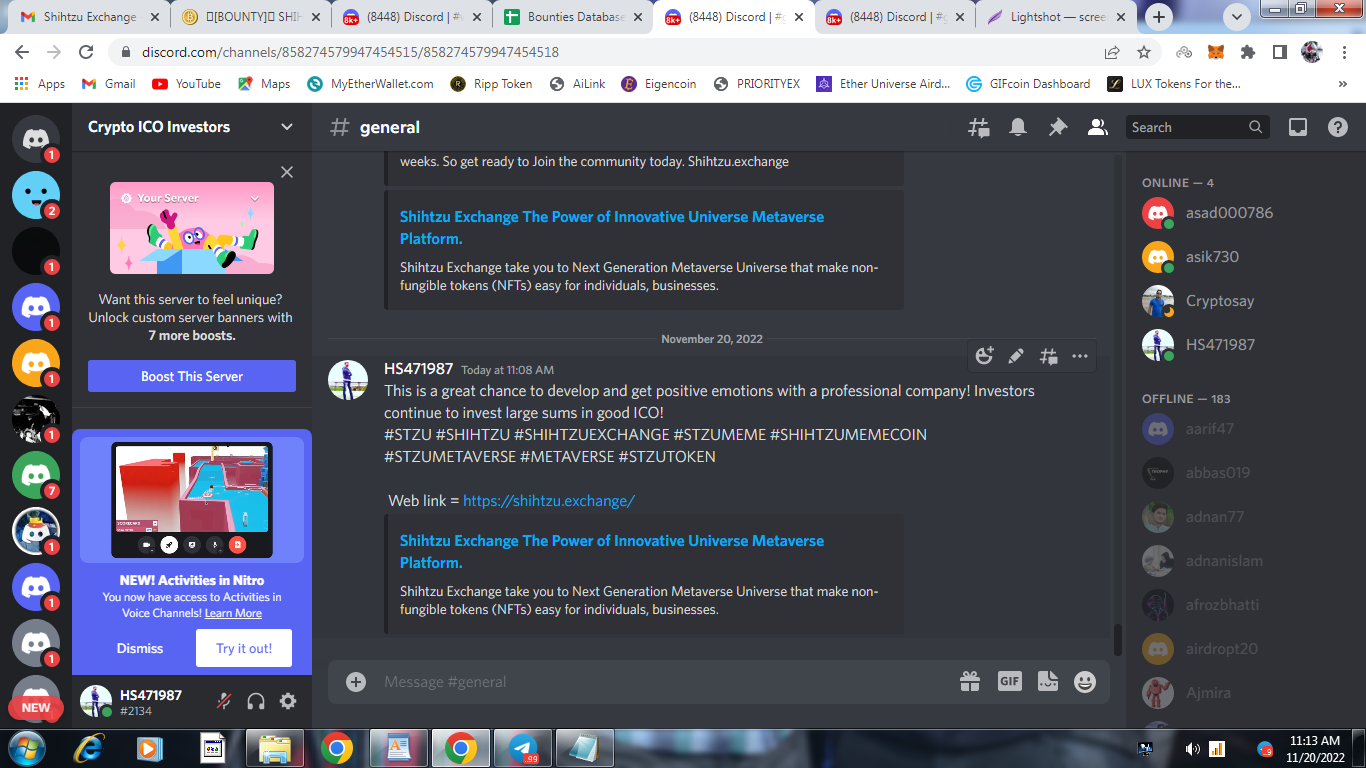Create thread from message hover toolbar
Screen dimensions: 1366x768
point(1048,356)
